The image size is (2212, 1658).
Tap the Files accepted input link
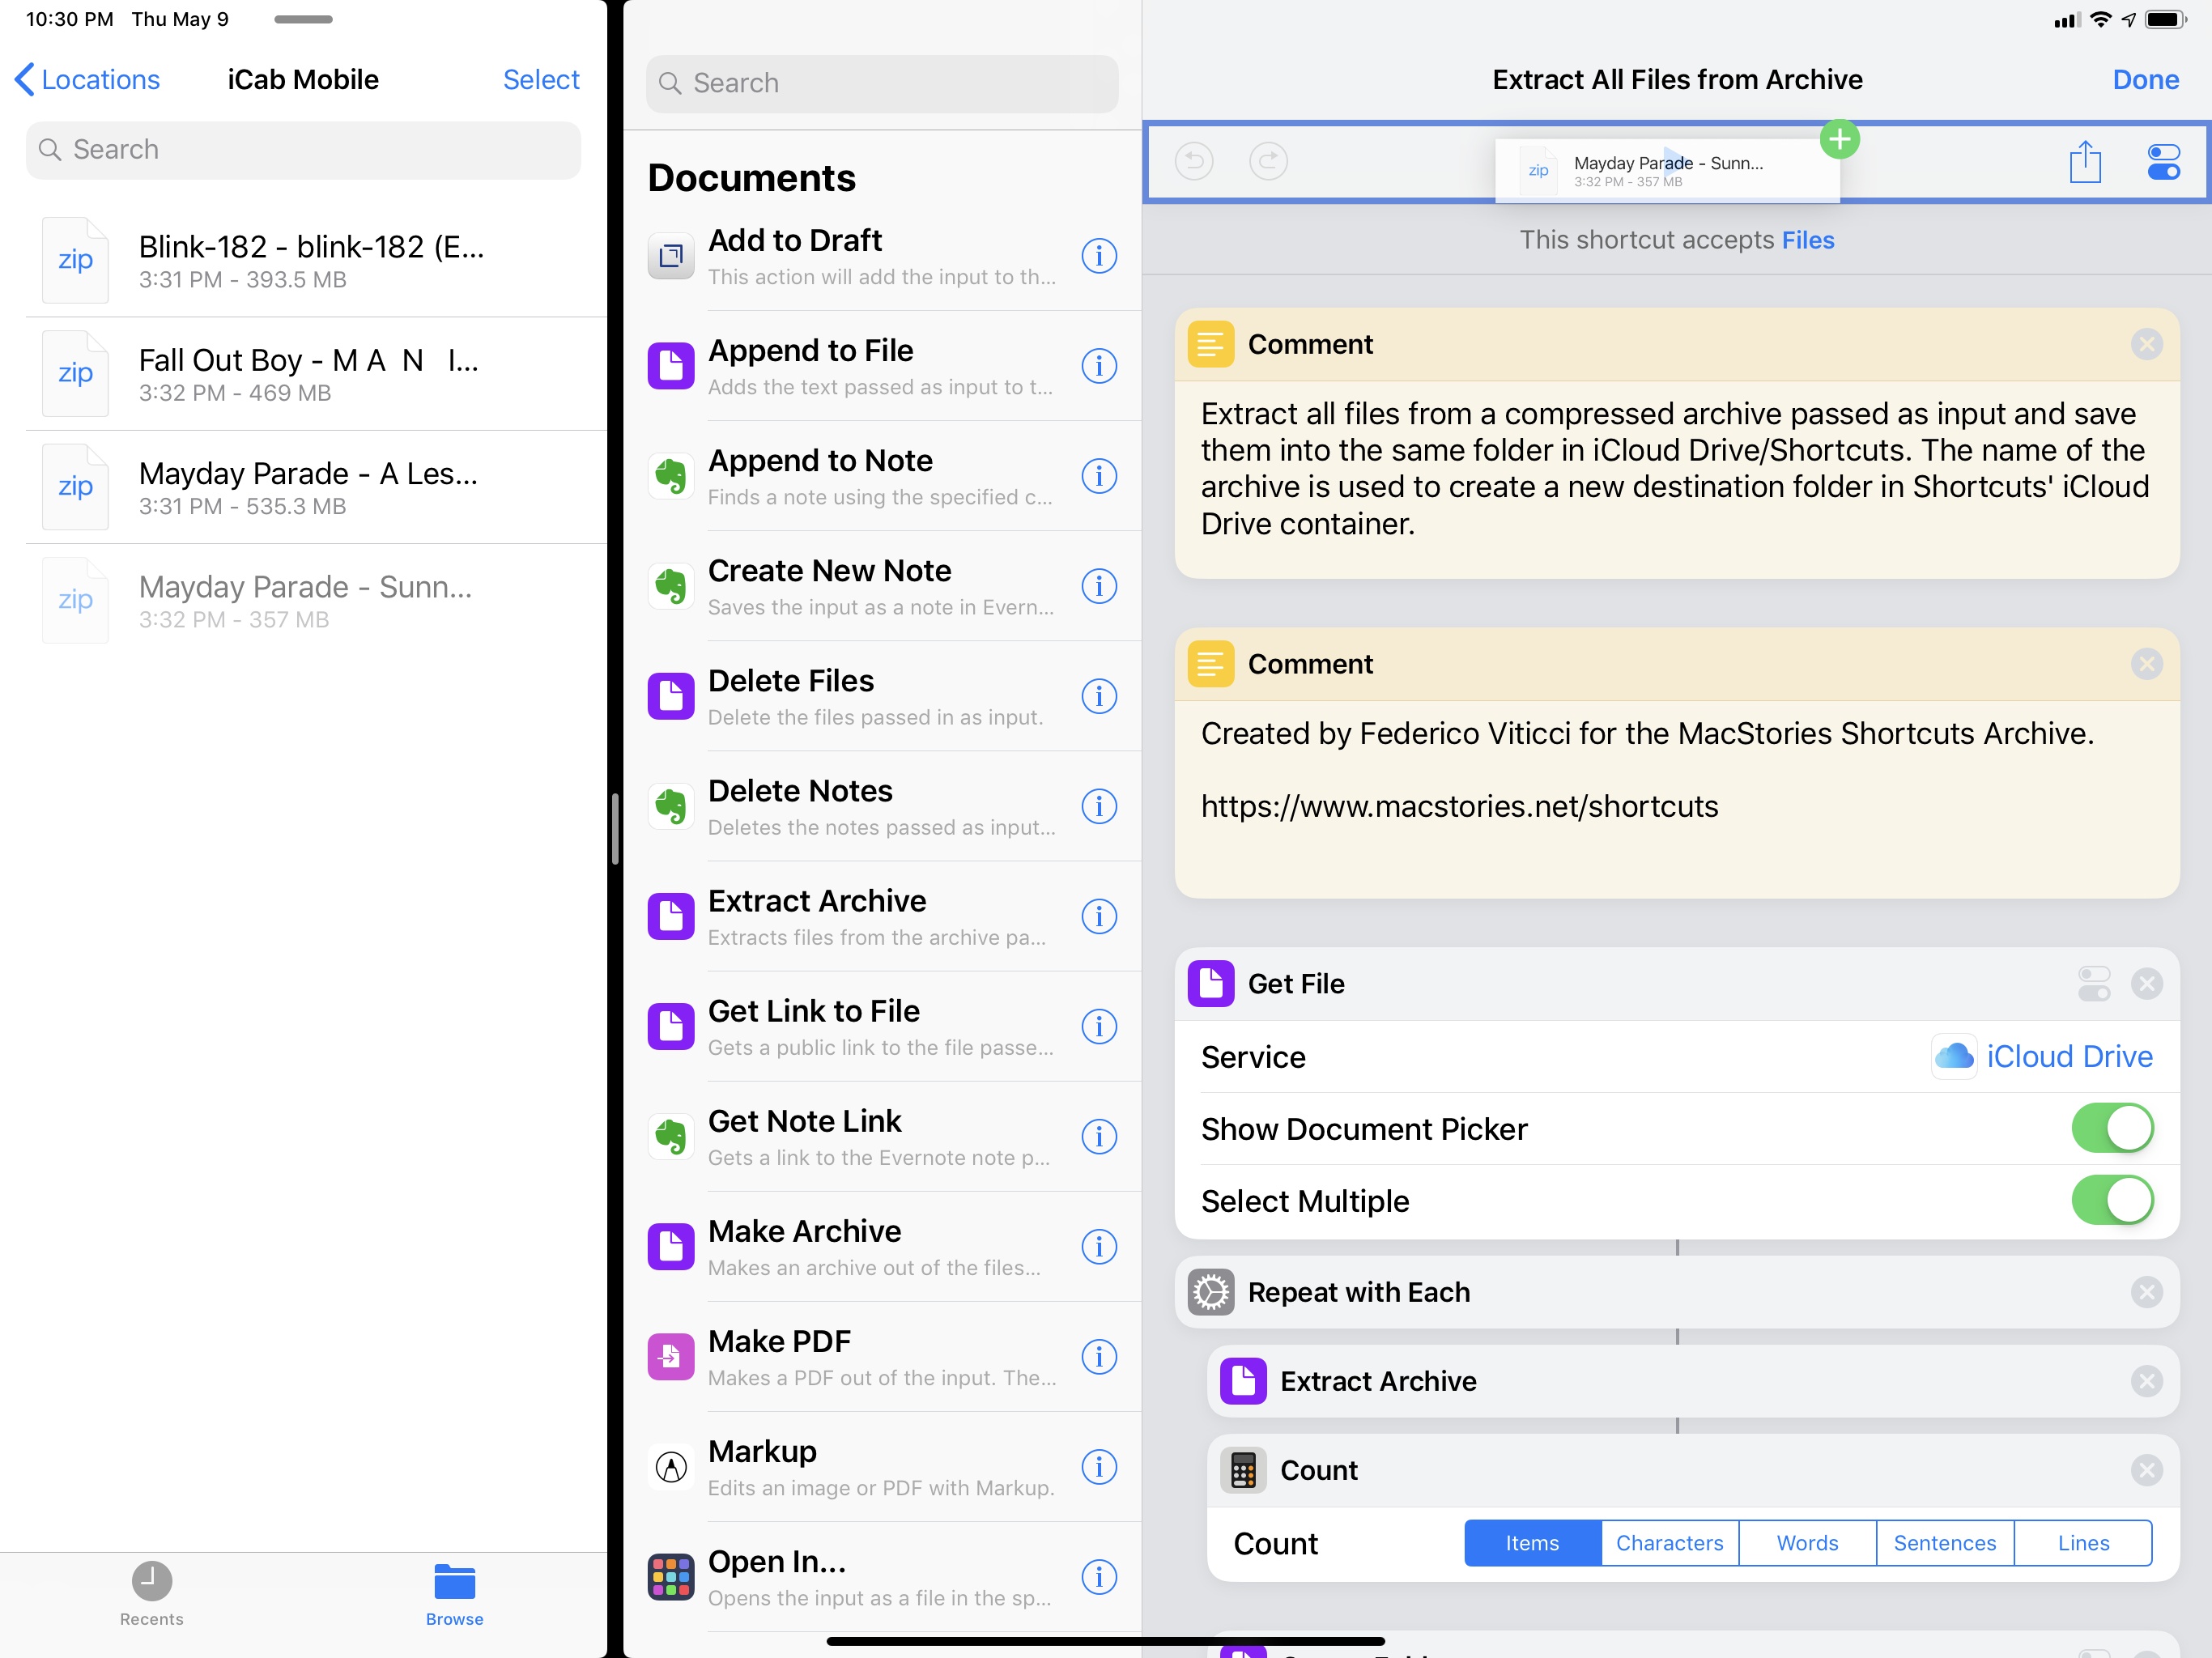point(1807,240)
